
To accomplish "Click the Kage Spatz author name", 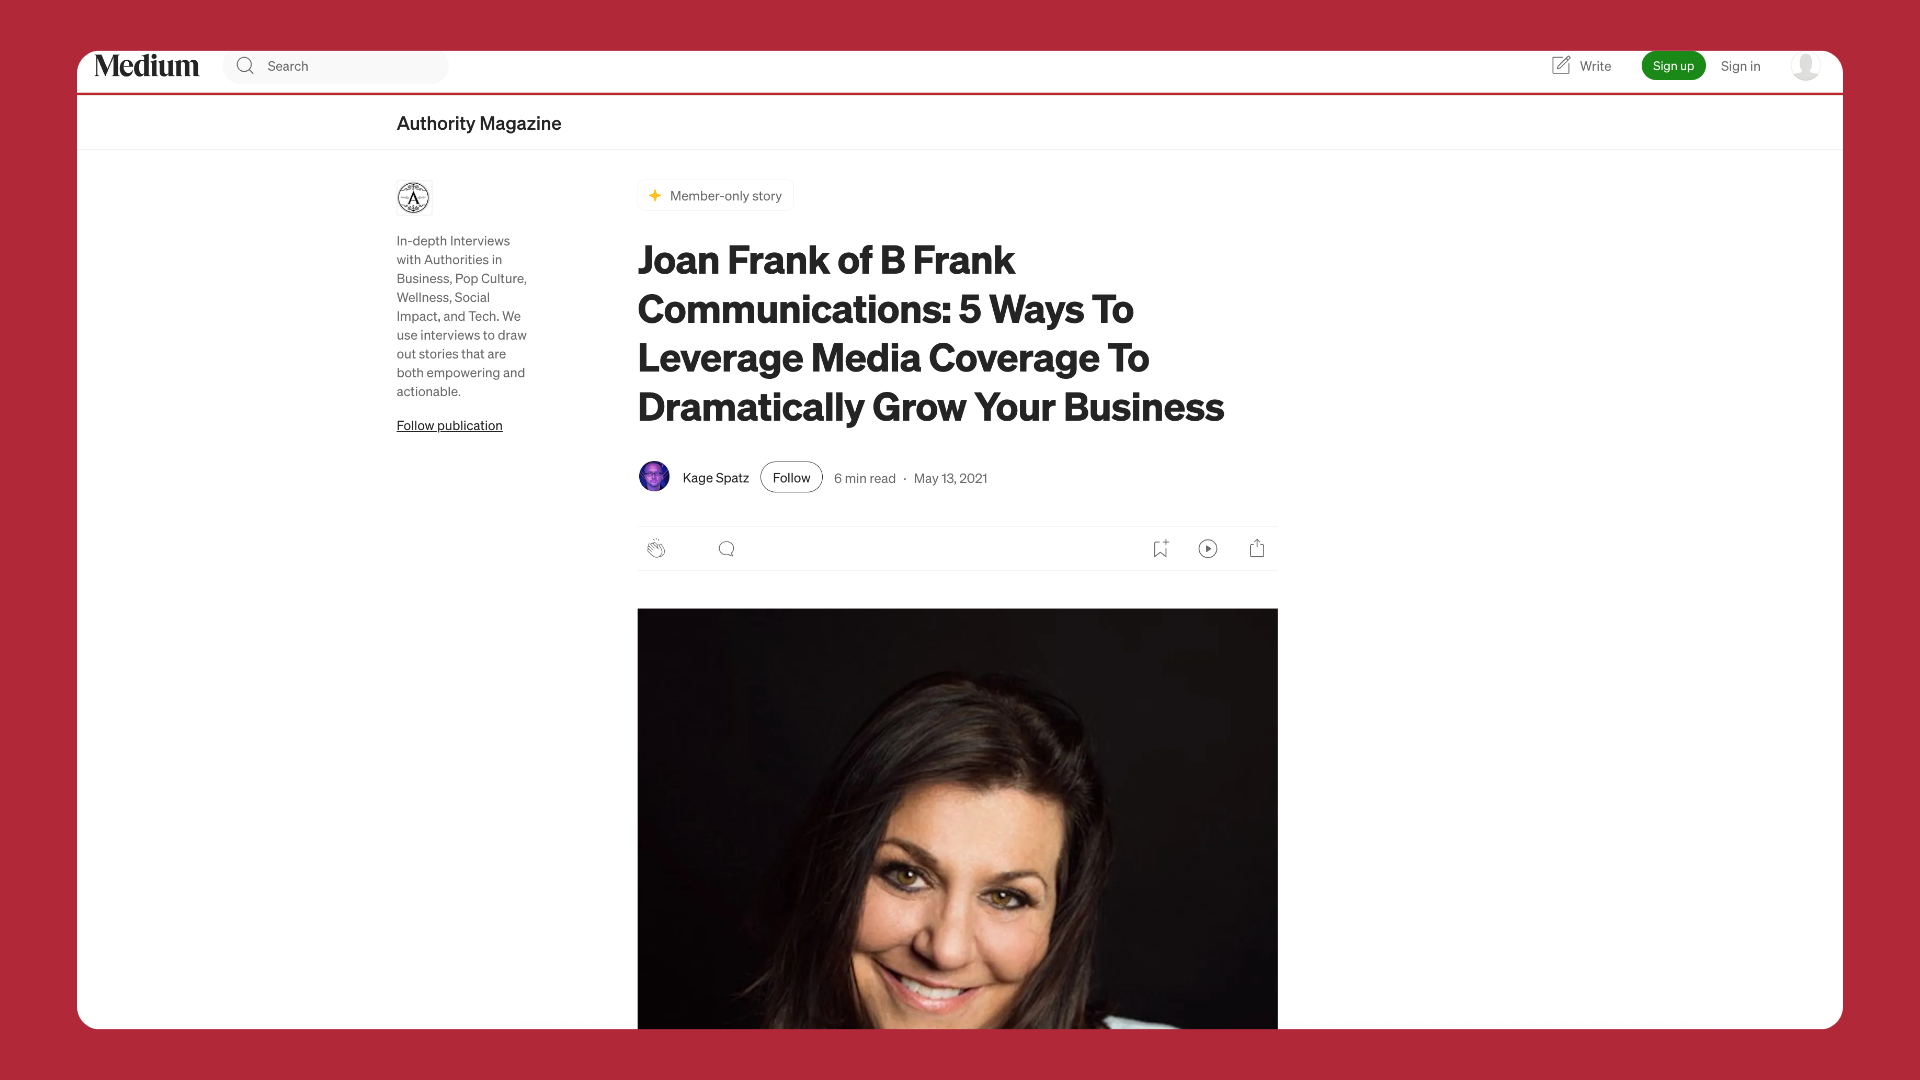I will coord(716,478).
